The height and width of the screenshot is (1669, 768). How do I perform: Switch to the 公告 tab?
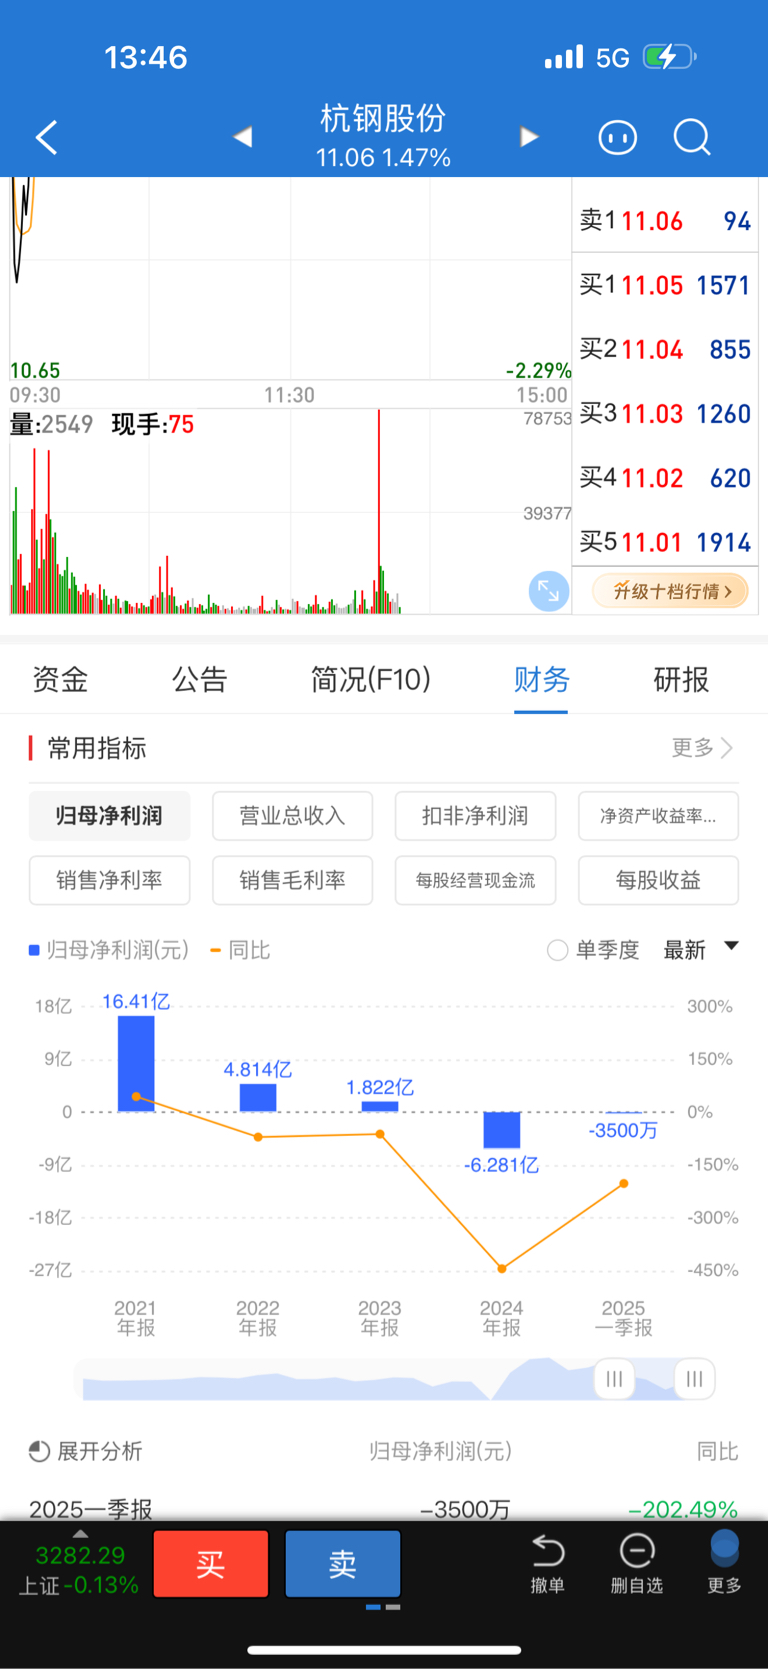[200, 680]
